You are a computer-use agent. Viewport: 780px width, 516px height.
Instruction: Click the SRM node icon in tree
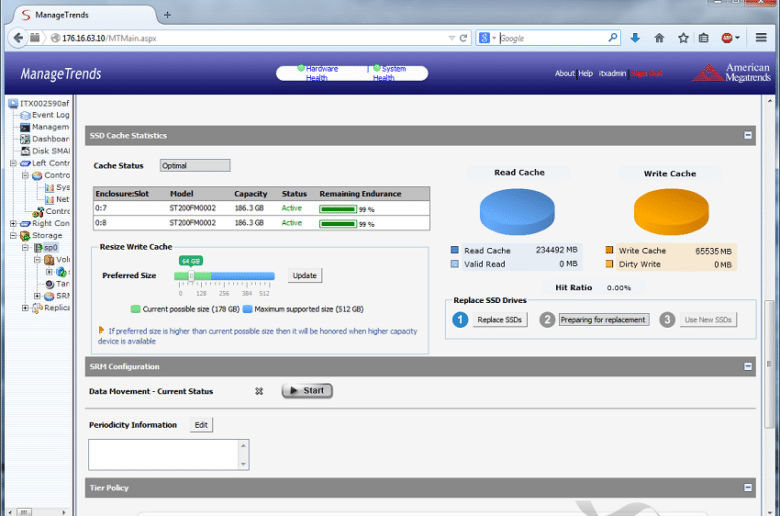pos(49,296)
